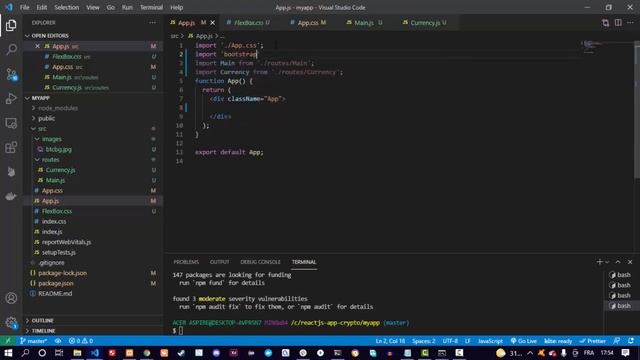Open the Manage gear settings
This screenshot has width=640, height=360.
(11, 323)
